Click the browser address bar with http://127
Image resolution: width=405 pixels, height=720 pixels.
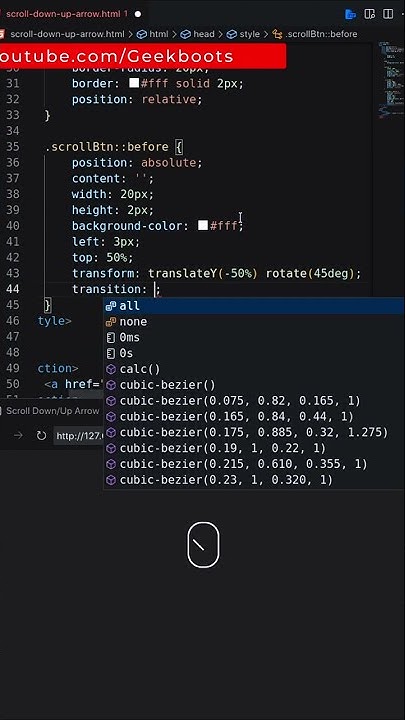78,436
